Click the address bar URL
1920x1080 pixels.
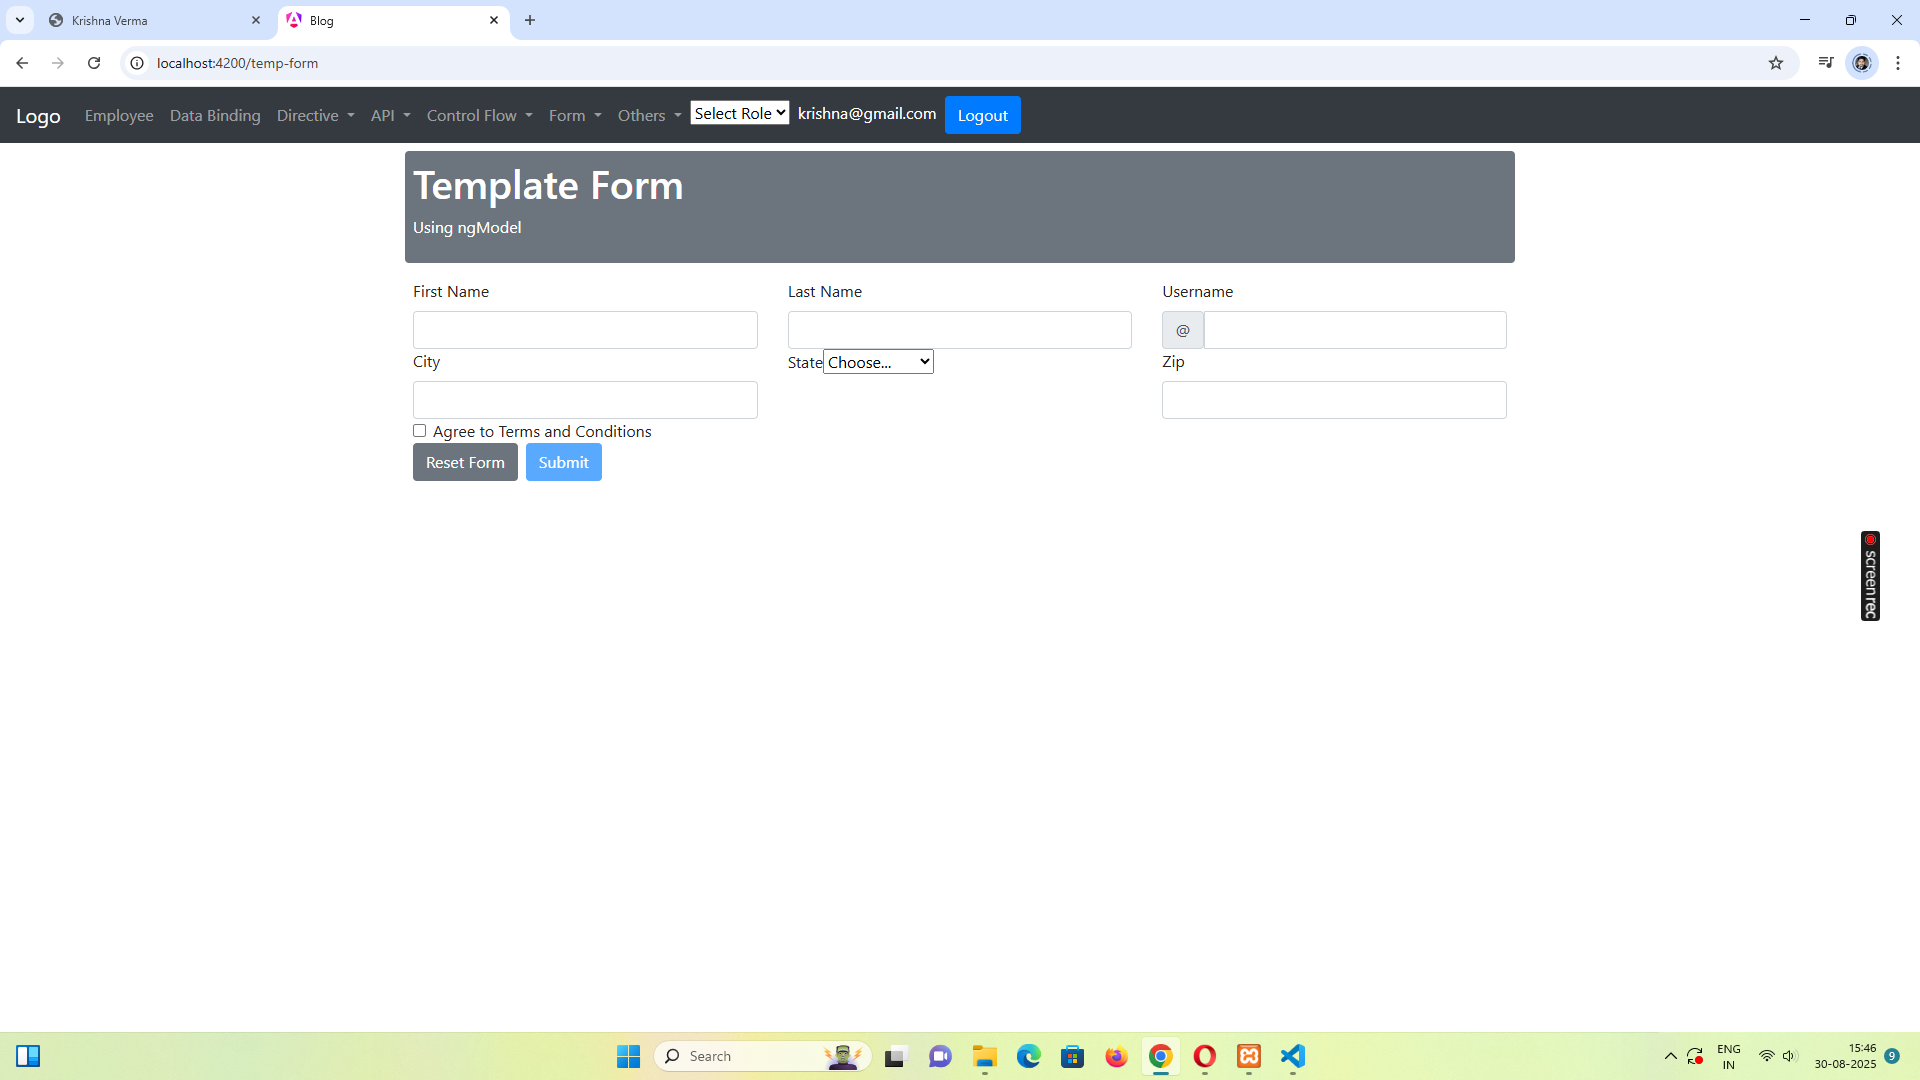(238, 63)
